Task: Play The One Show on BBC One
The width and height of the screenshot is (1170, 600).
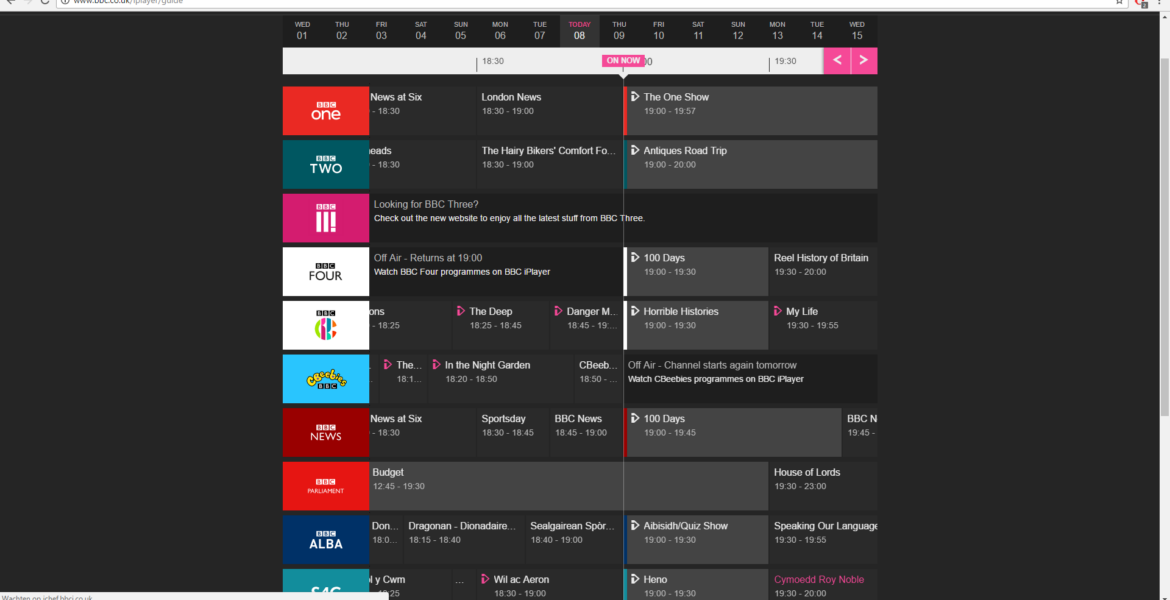Action: (x=676, y=97)
